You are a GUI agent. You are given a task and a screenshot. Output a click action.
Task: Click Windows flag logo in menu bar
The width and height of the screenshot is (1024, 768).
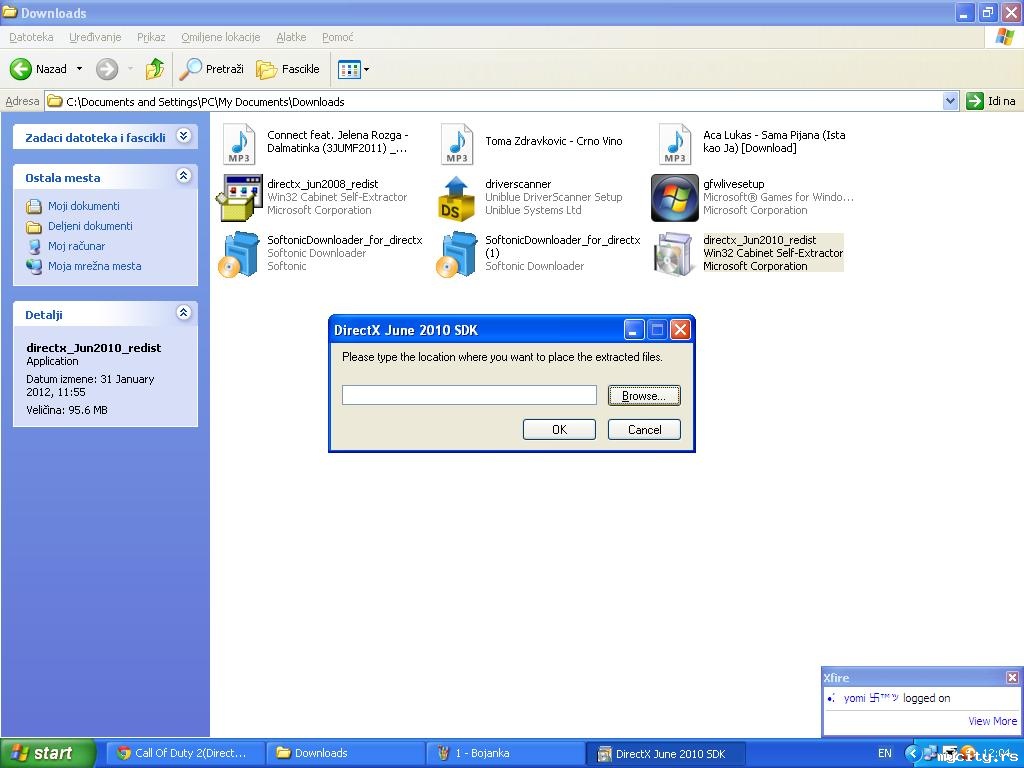tap(1004, 37)
